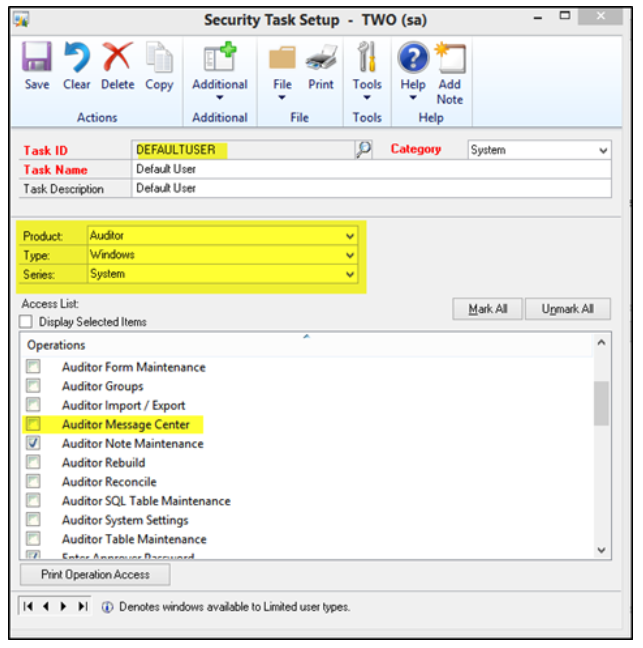Check Auditor Rebuild operation
The image size is (643, 648).
click(33, 462)
